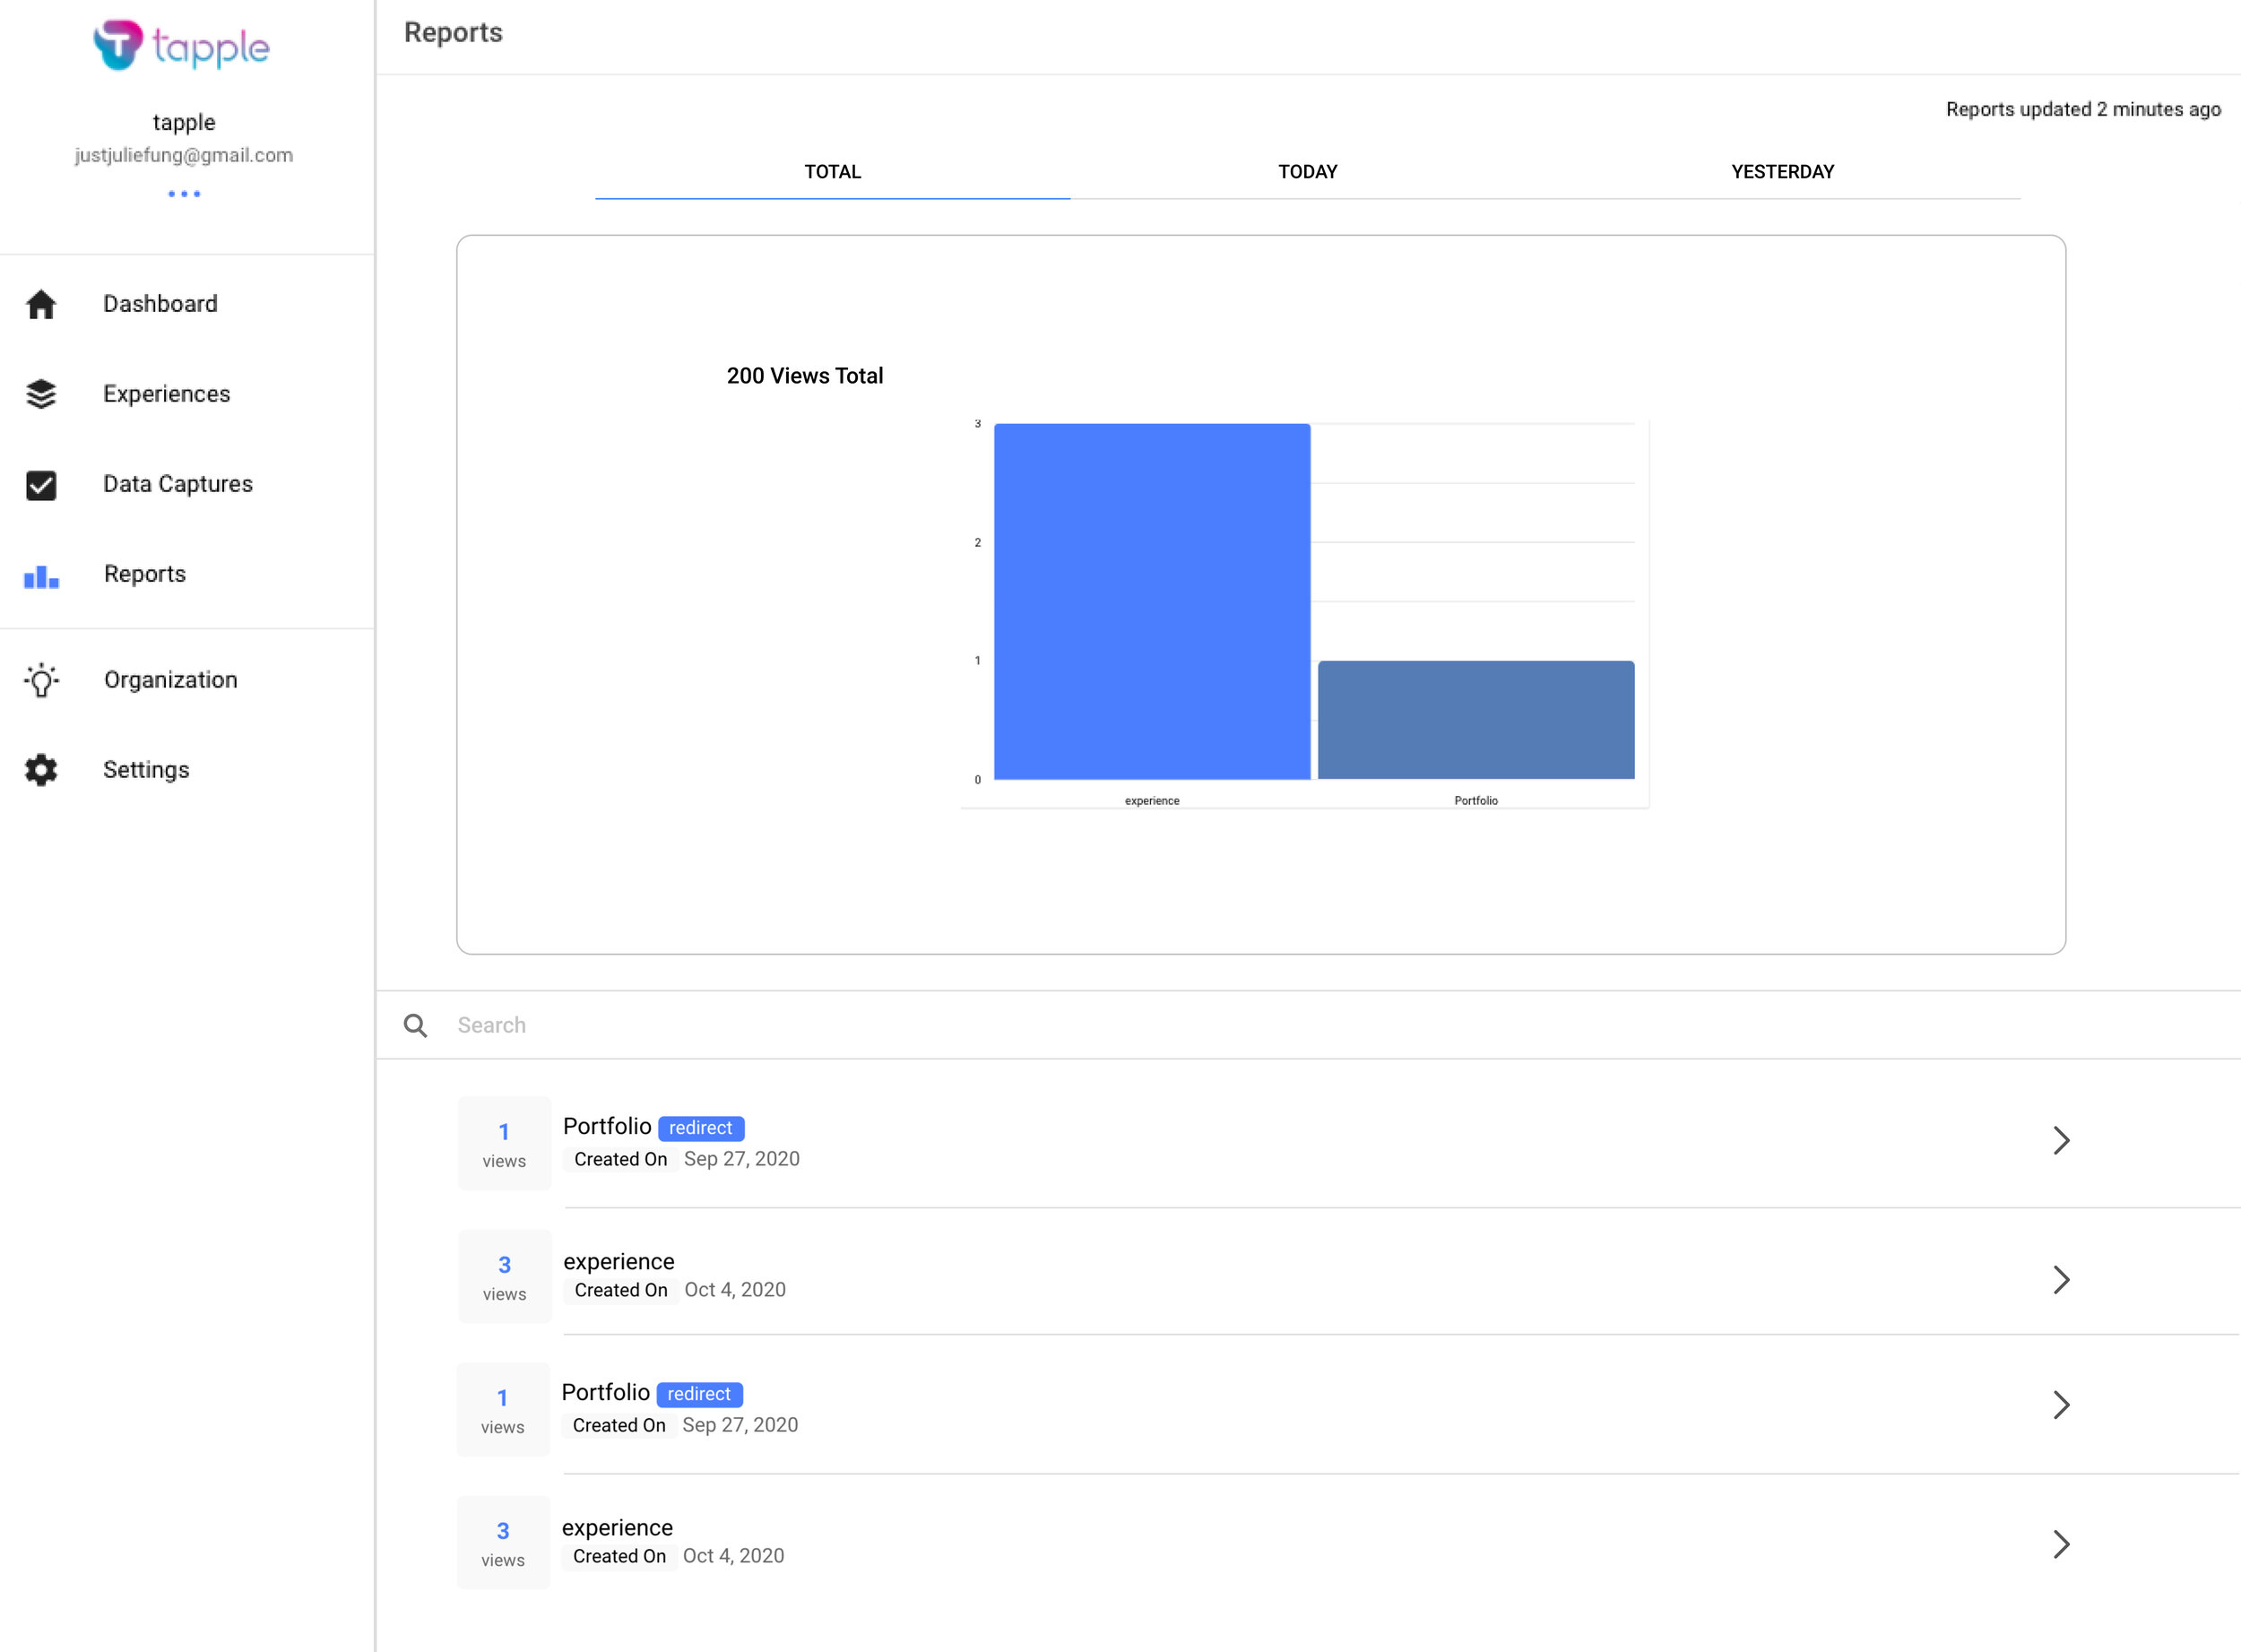Viewport: 2241px width, 1652px height.
Task: Expand first experience row chevron
Action: pyautogui.click(x=2061, y=1279)
